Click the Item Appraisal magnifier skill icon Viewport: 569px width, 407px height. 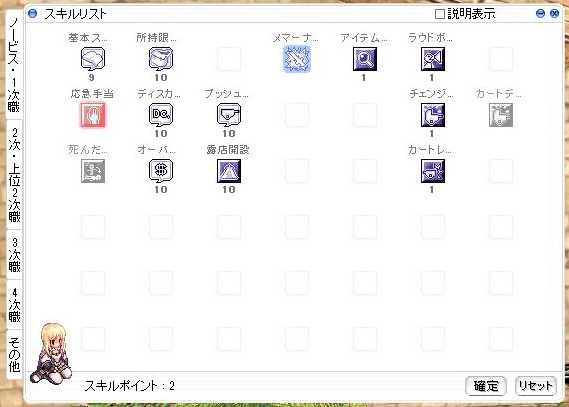pos(365,59)
